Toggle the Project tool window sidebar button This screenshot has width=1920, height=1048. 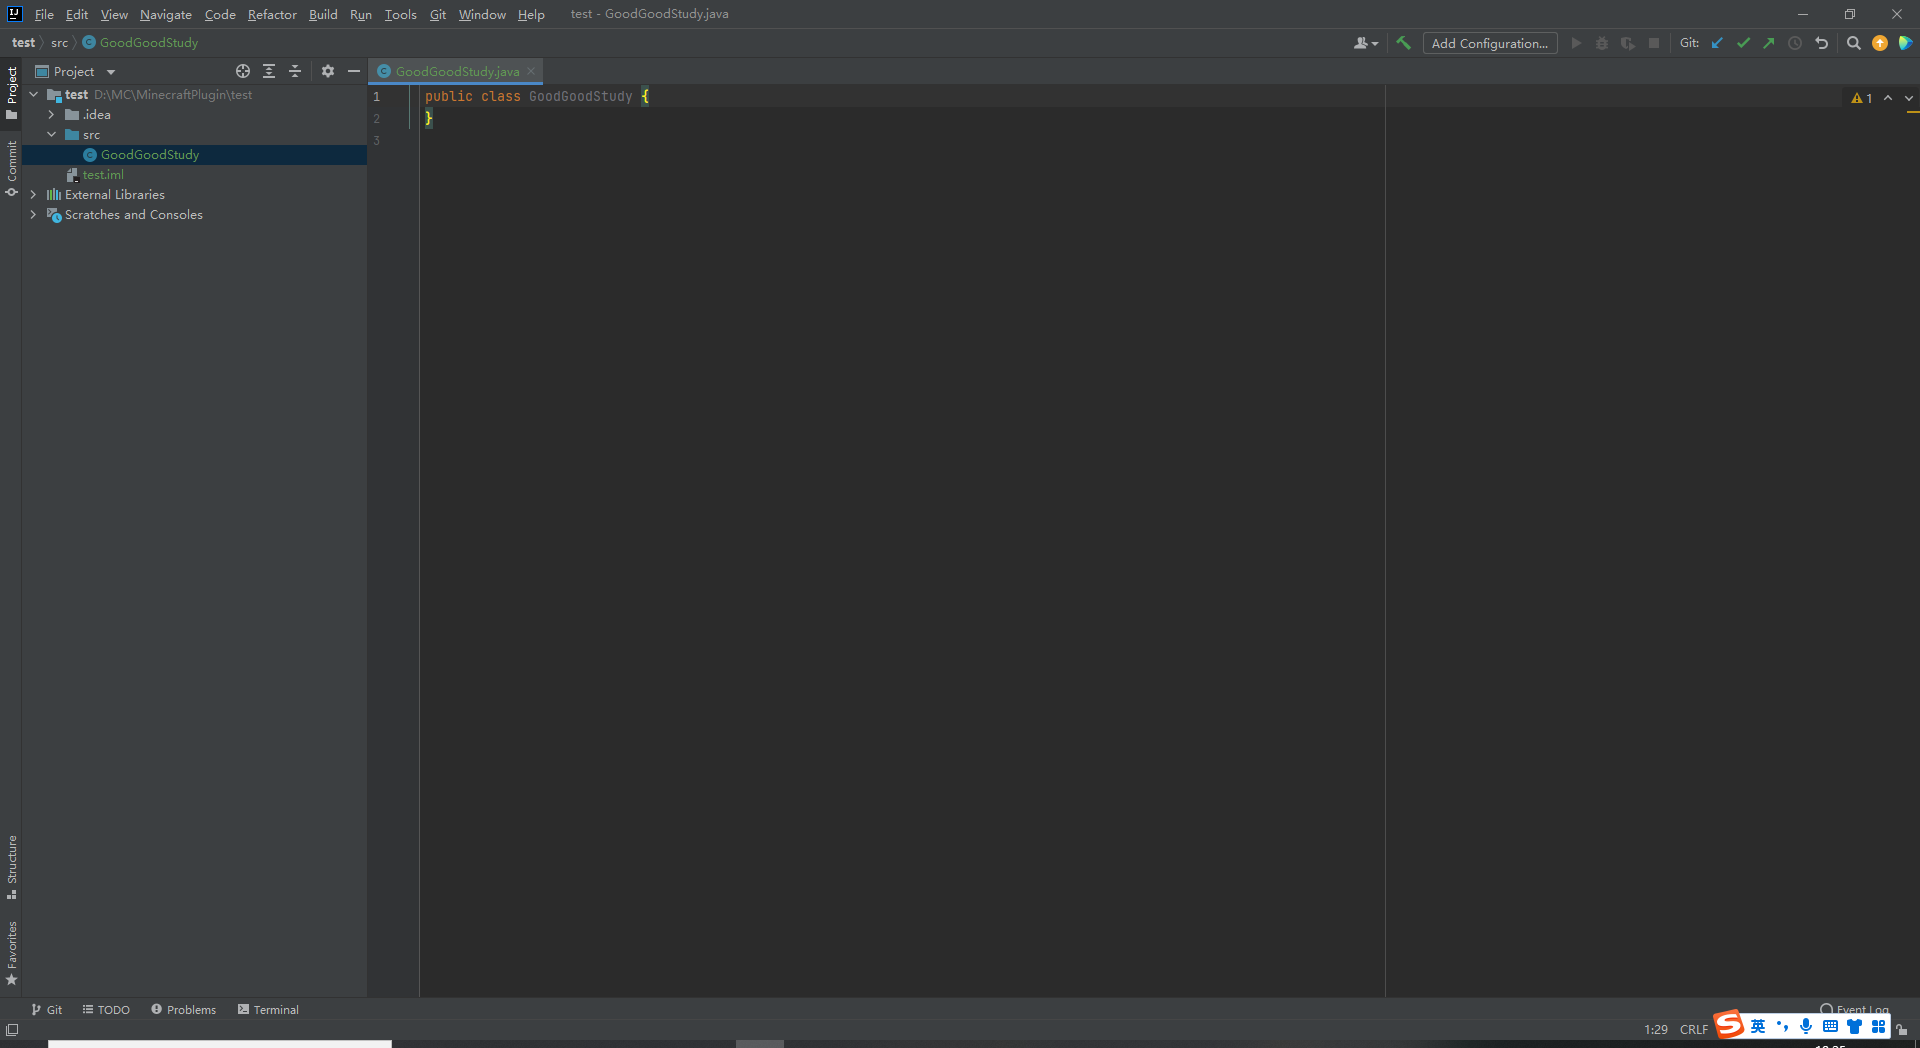[12, 93]
